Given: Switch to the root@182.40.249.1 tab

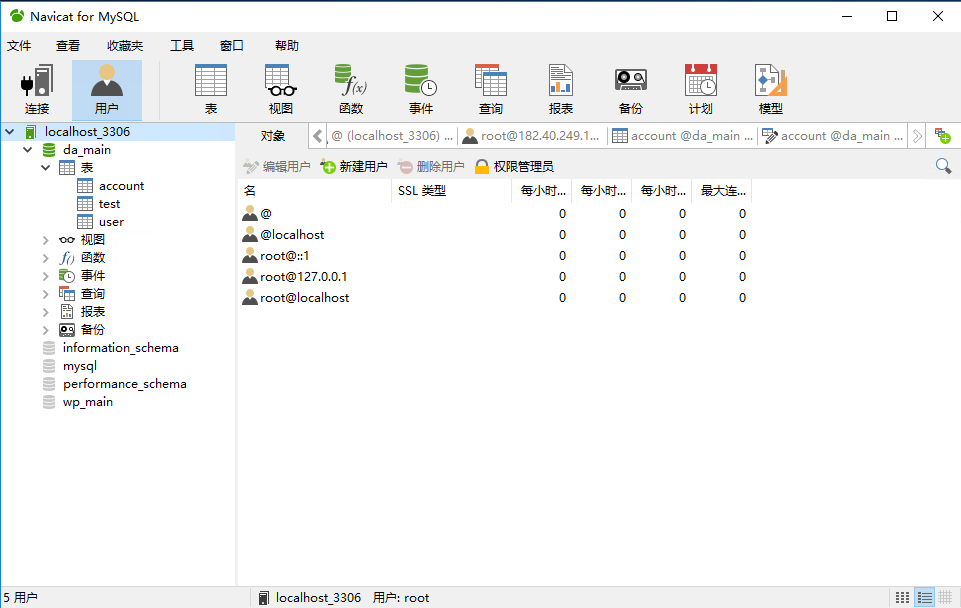Looking at the screenshot, I should (x=532, y=136).
